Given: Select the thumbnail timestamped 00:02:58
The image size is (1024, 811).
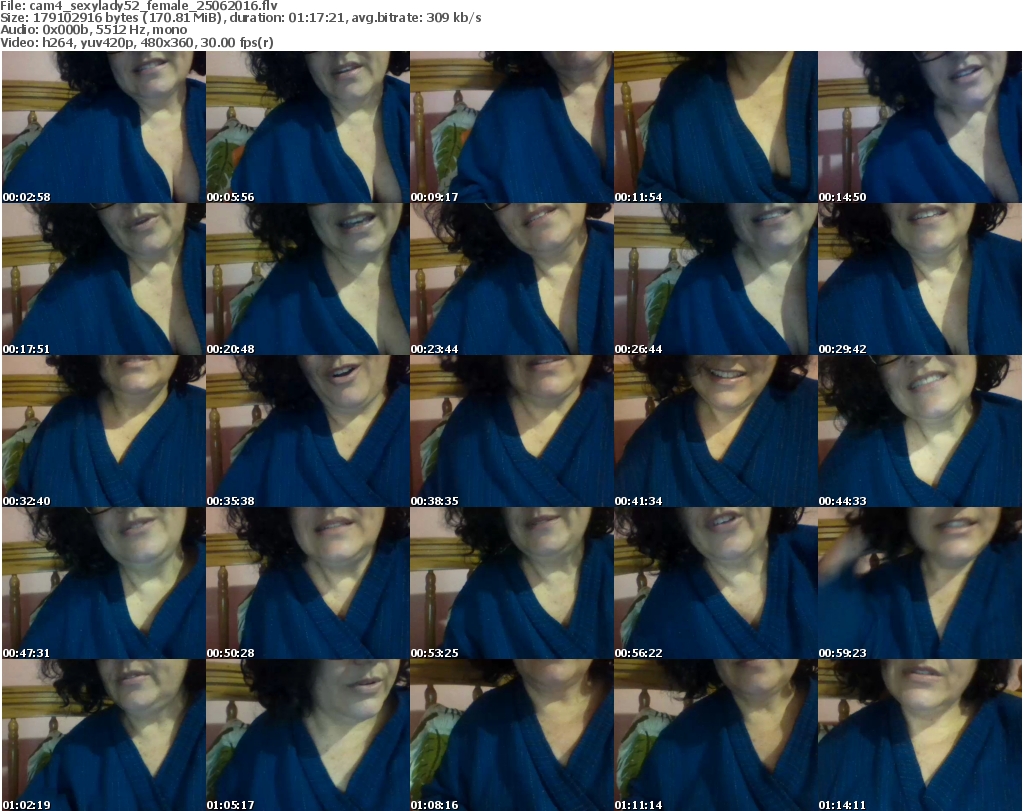Looking at the screenshot, I should [x=104, y=127].
